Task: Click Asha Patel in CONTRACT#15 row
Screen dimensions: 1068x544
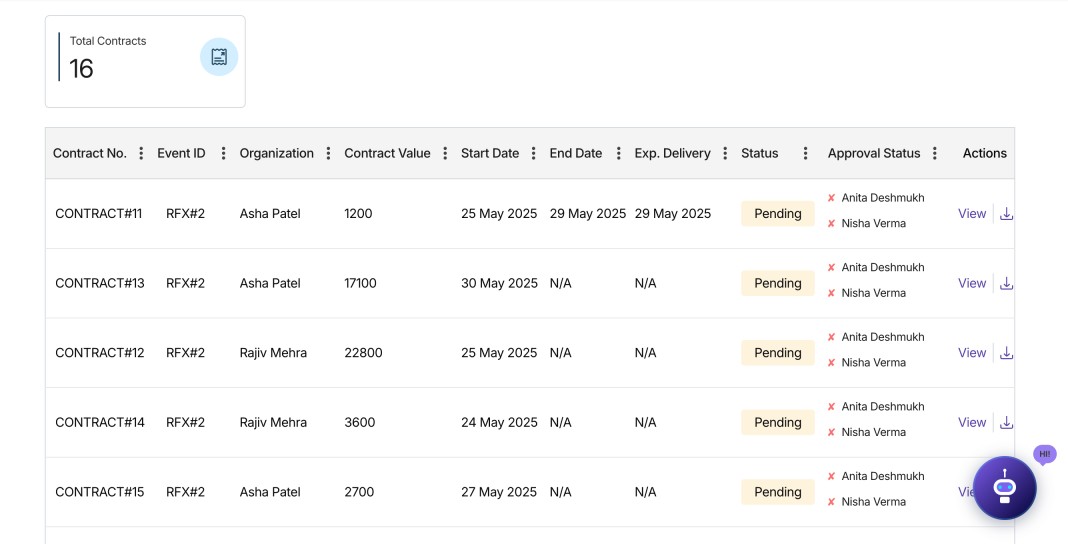Action: click(x=270, y=492)
